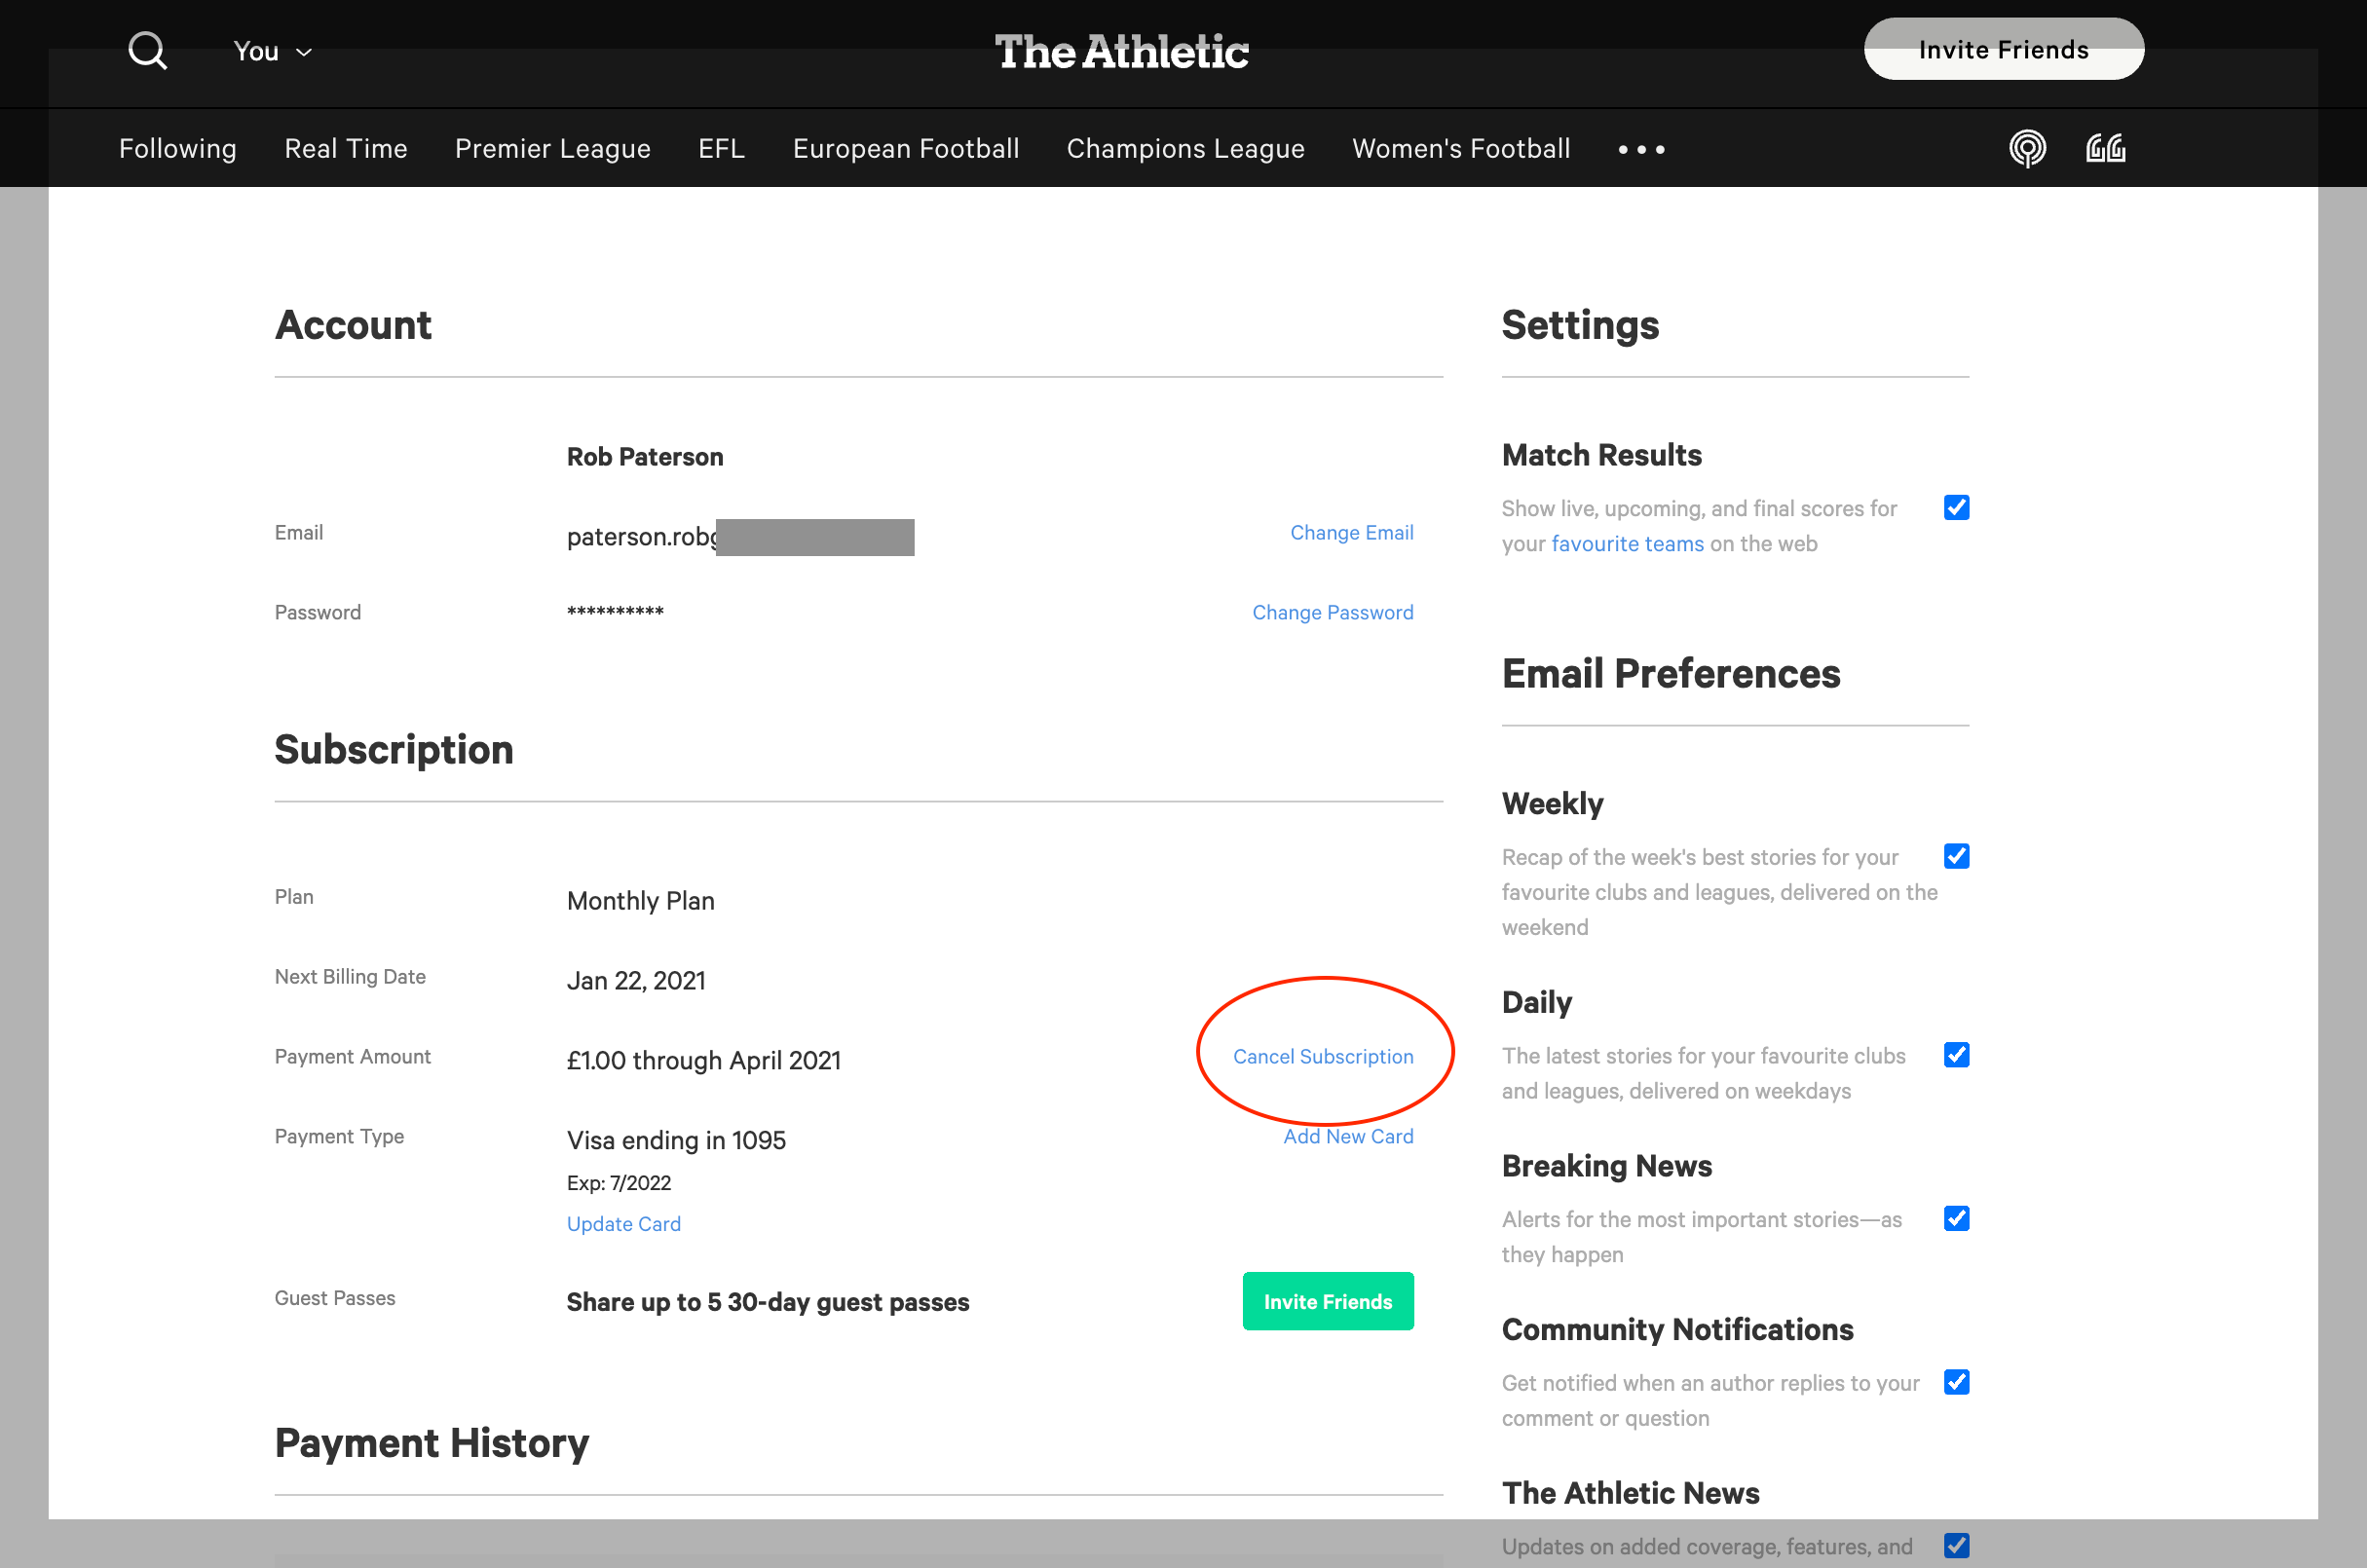Click Add New Card
Screen dimensions: 2367x1568
tap(1348, 1135)
